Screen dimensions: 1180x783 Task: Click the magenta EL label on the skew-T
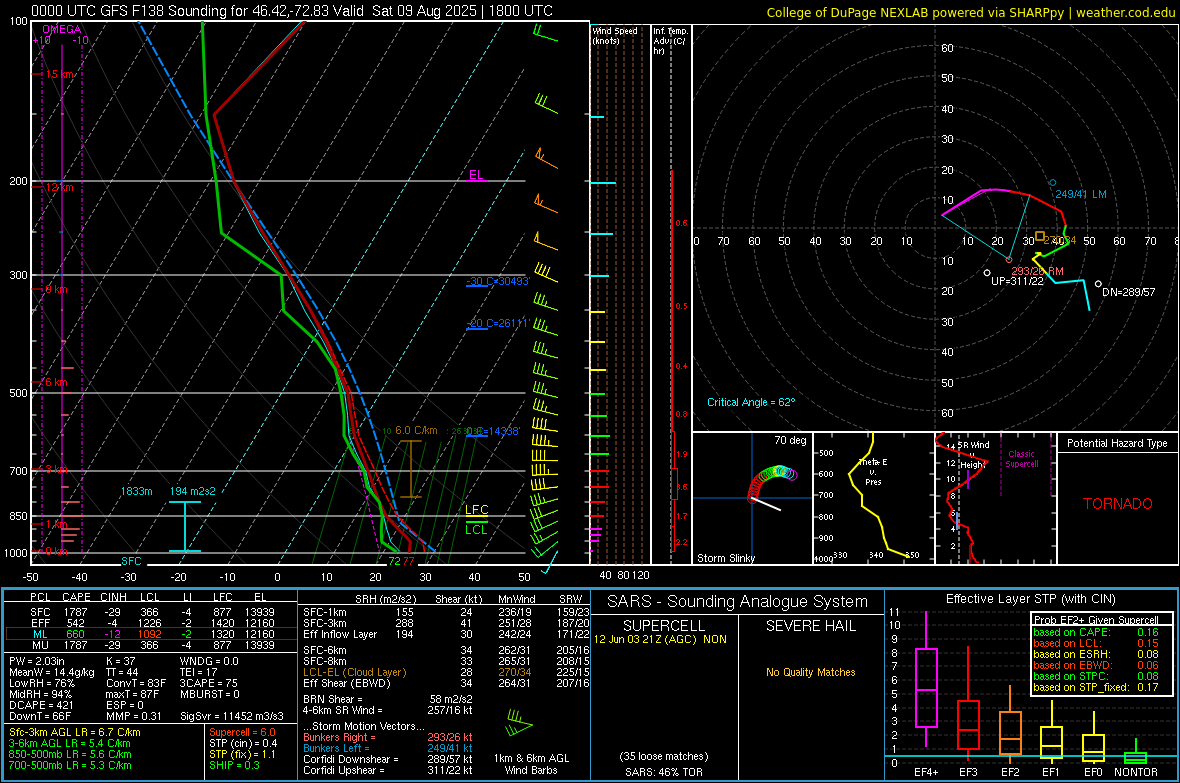476,175
